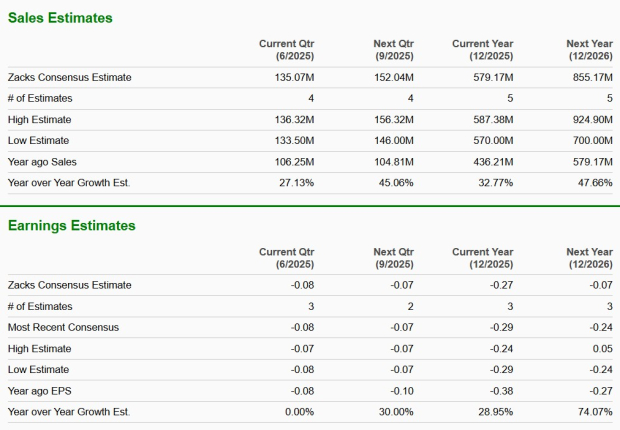Select Next Year column header in Sales table

click(588, 50)
